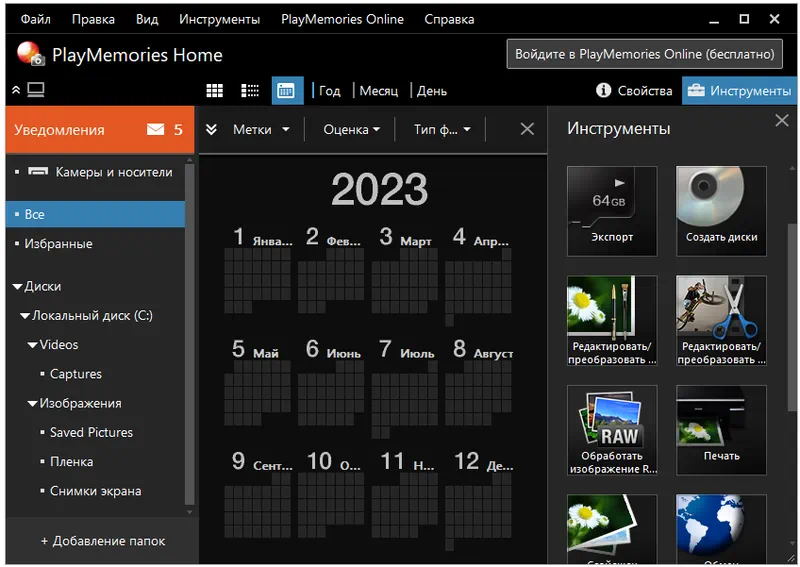
Task: Open the Печать tool
Action: pos(721,430)
